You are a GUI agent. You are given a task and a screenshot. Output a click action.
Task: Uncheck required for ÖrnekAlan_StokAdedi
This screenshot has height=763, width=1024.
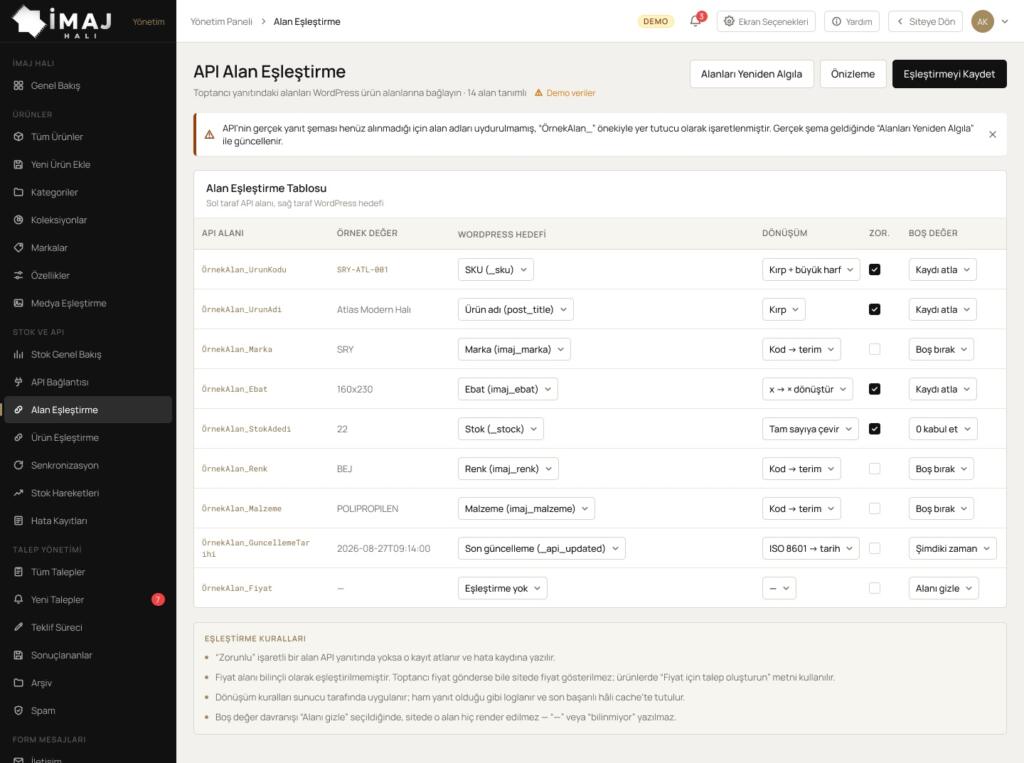874,429
